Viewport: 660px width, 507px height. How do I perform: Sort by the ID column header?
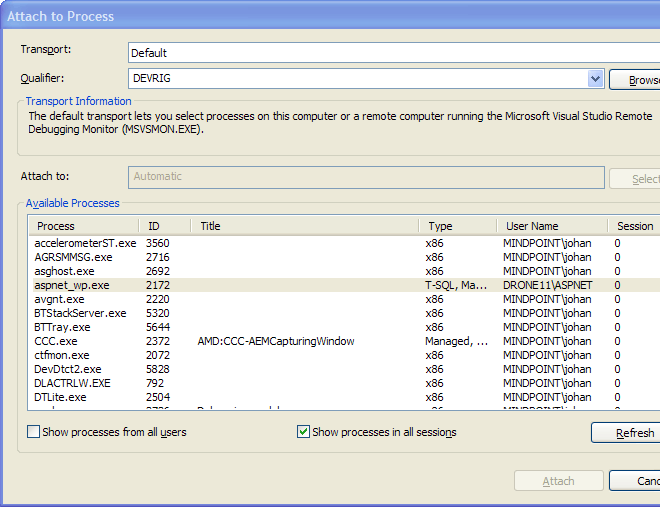[165, 226]
